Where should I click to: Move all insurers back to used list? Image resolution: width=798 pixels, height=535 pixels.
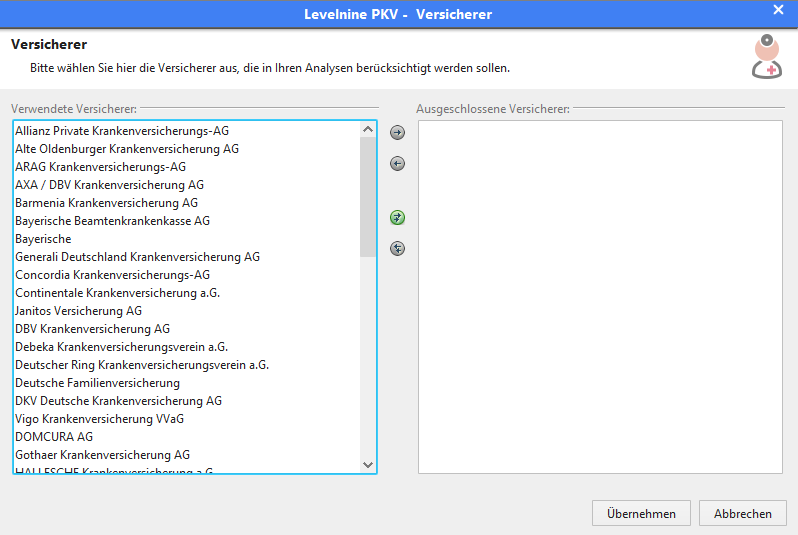(397, 248)
